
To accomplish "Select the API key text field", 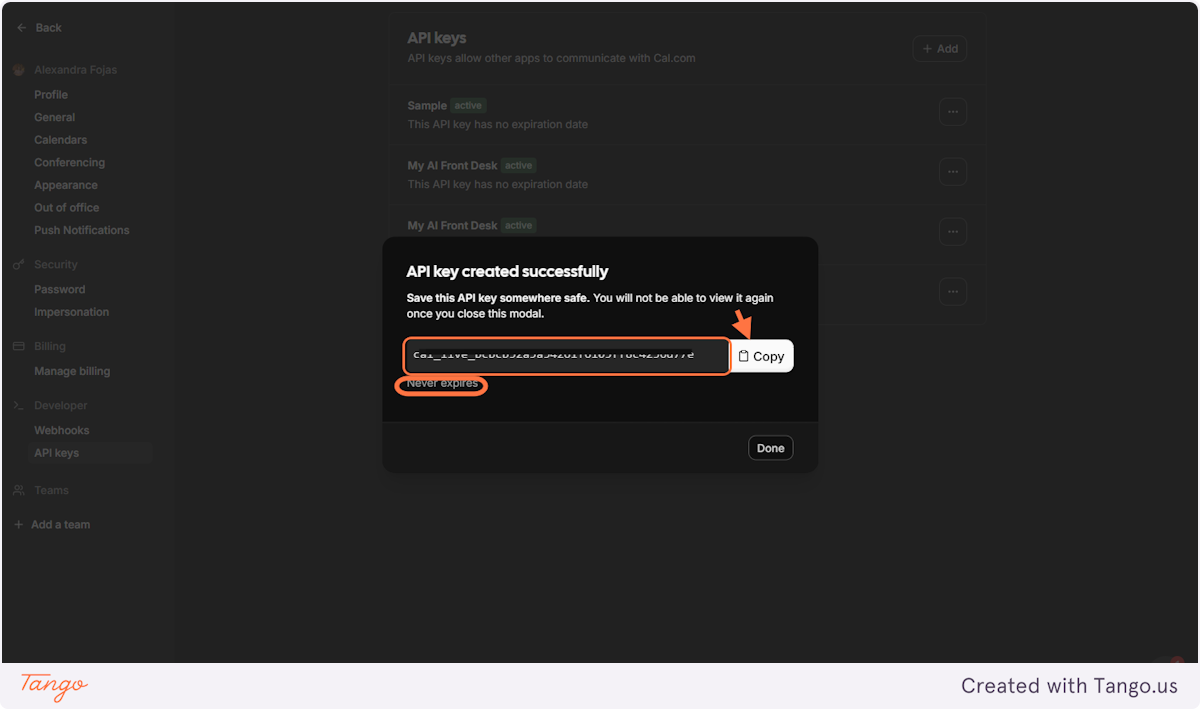I will click(565, 355).
